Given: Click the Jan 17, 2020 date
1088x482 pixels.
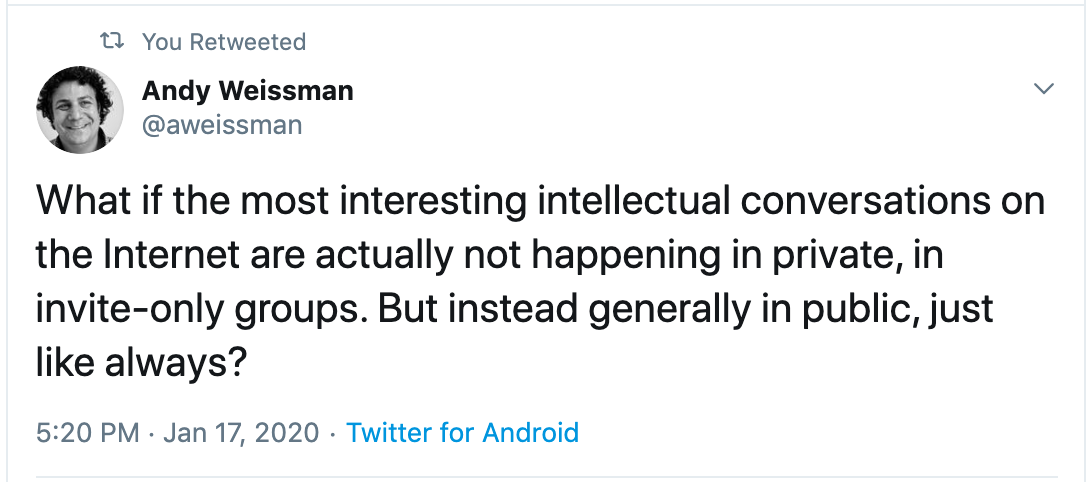Looking at the screenshot, I should (x=241, y=433).
